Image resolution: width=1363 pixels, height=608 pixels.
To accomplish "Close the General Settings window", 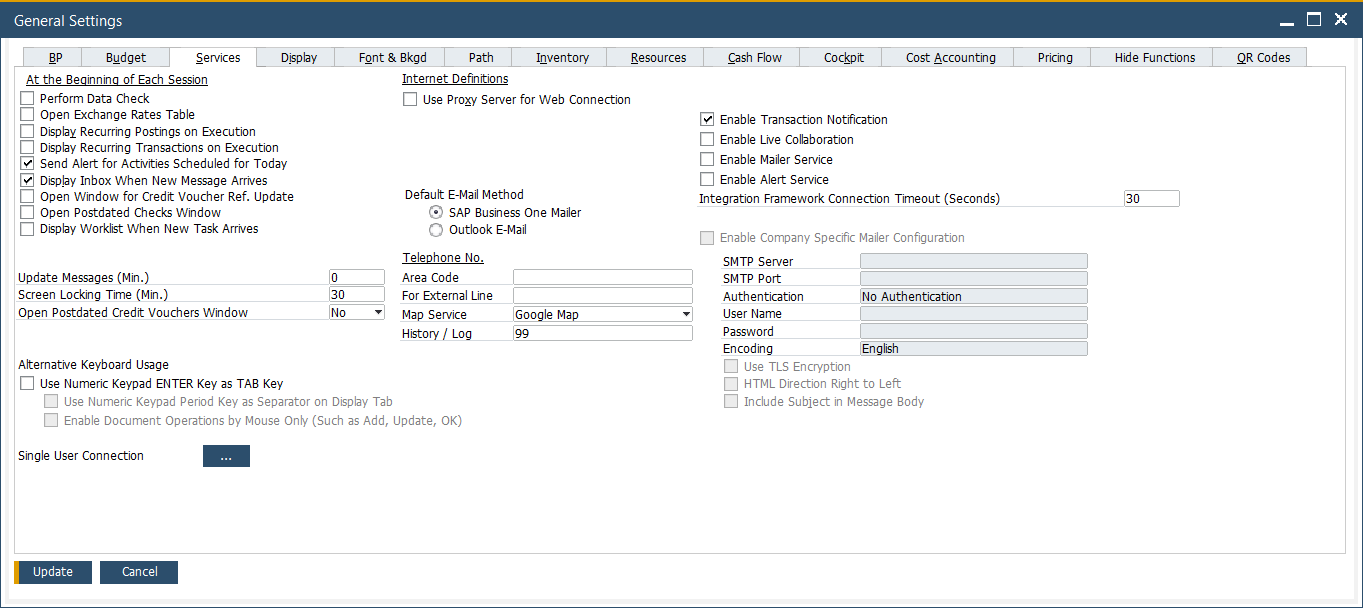I will [x=1340, y=19].
